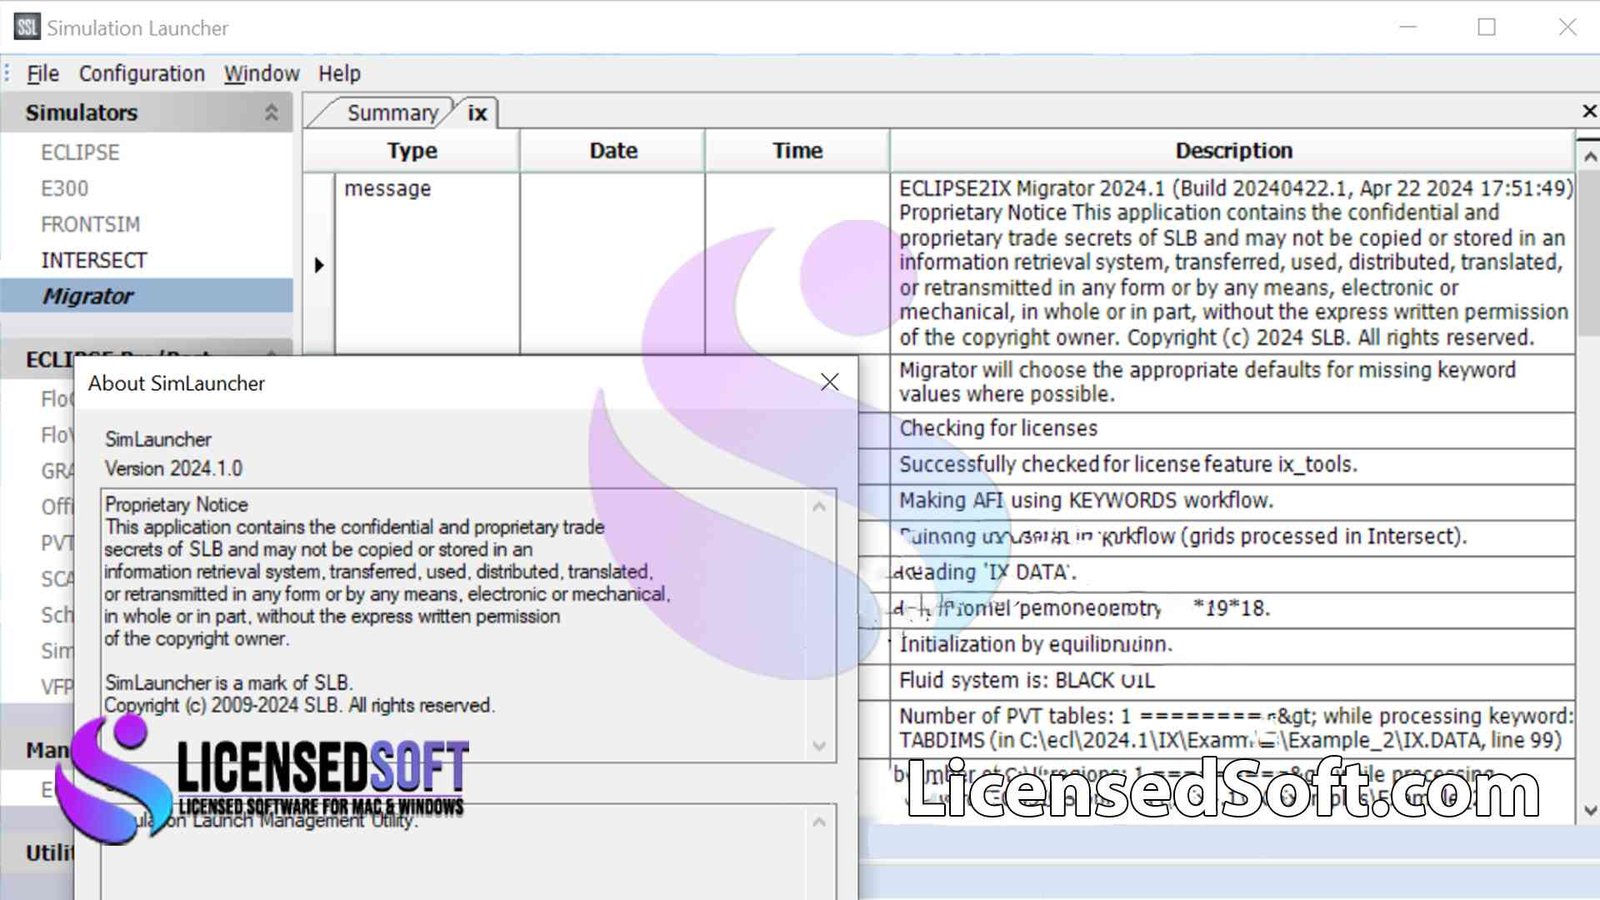Open the Configuration menu
Viewport: 1600px width, 900px height.
(141, 74)
